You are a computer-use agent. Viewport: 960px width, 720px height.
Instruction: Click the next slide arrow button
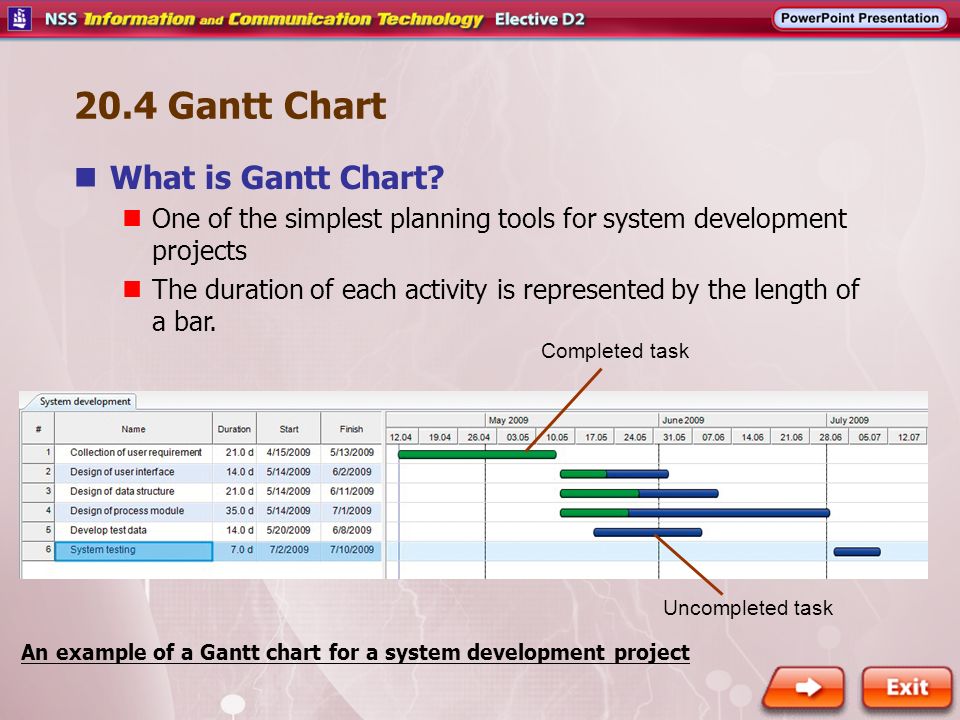click(804, 687)
